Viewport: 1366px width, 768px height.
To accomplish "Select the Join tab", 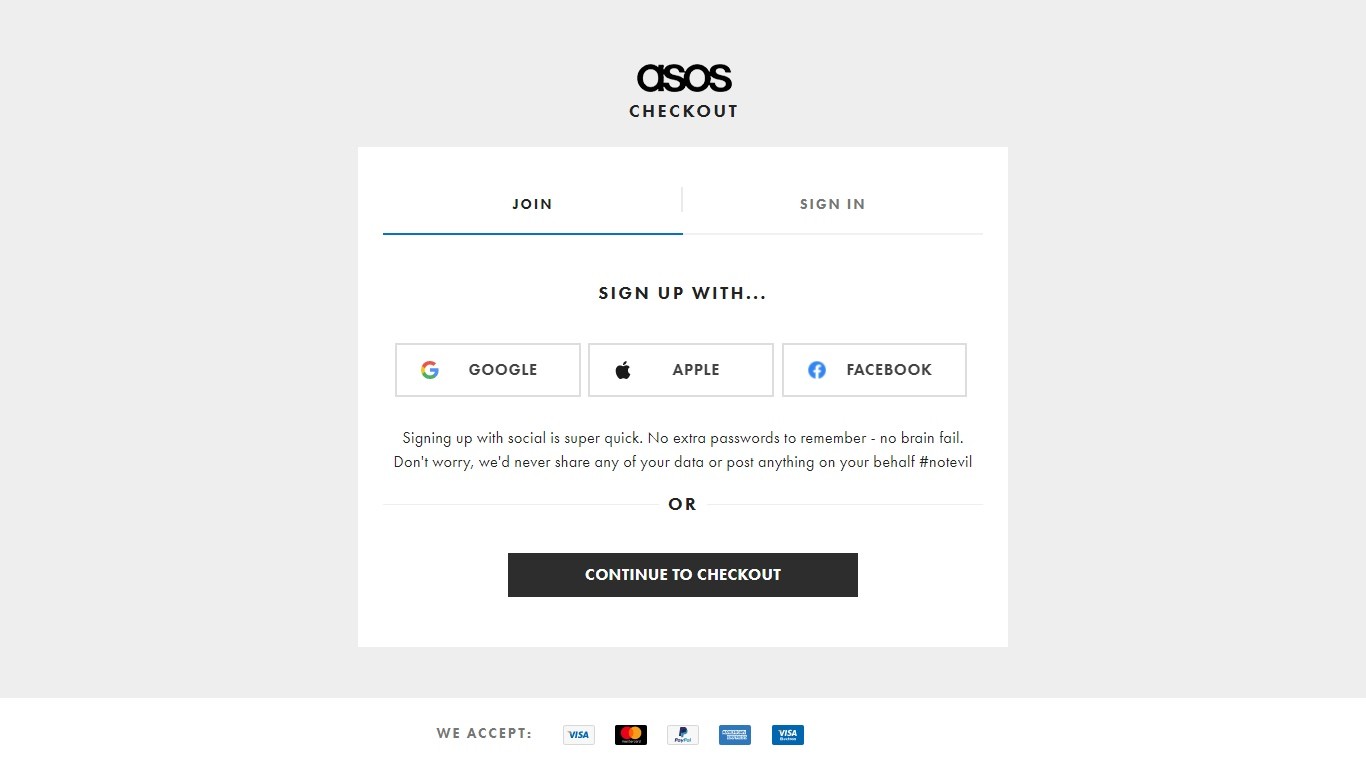I will tap(532, 204).
